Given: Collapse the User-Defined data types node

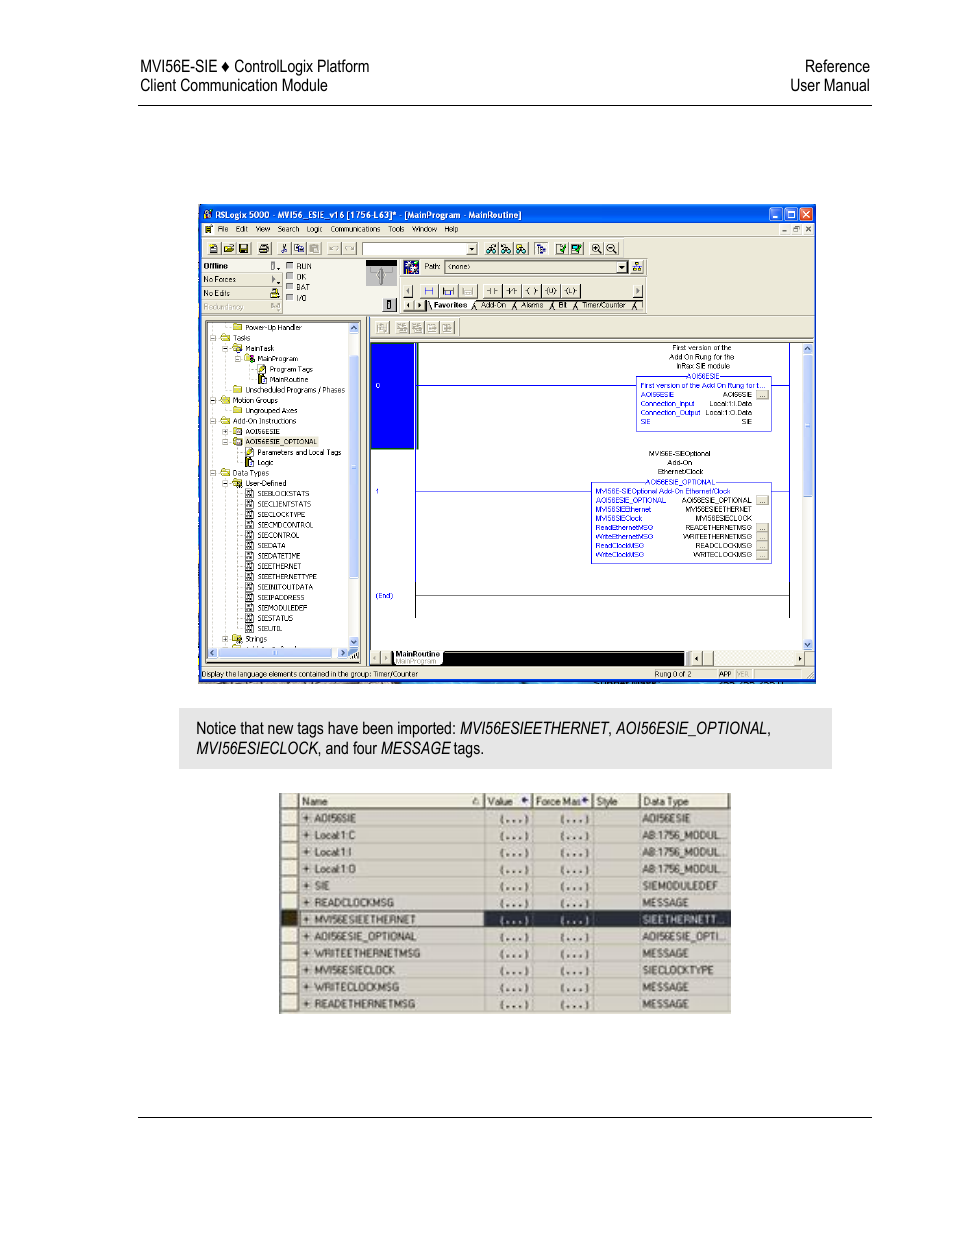Looking at the screenshot, I should [225, 483].
